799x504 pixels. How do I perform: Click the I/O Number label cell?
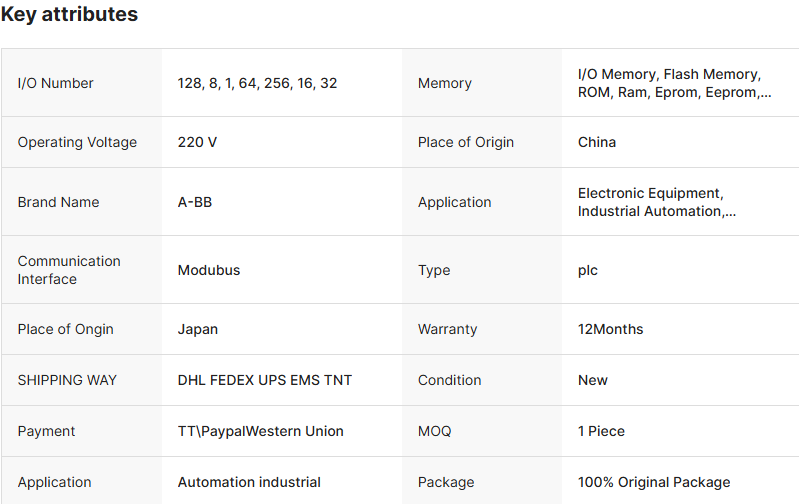(x=56, y=83)
